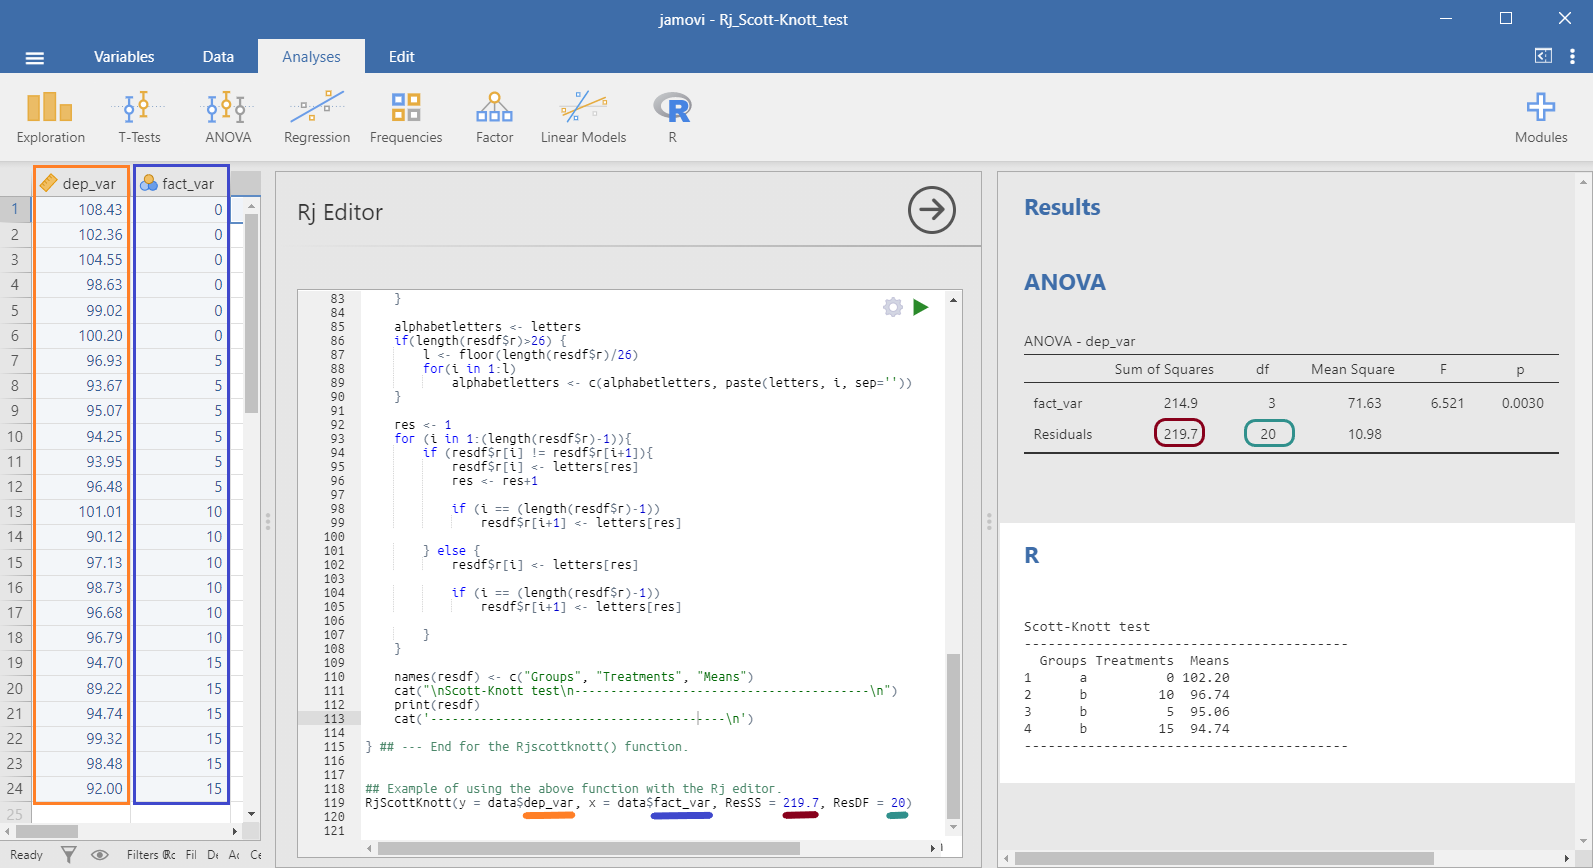Click the Ready status text

pyautogui.click(x=27, y=855)
